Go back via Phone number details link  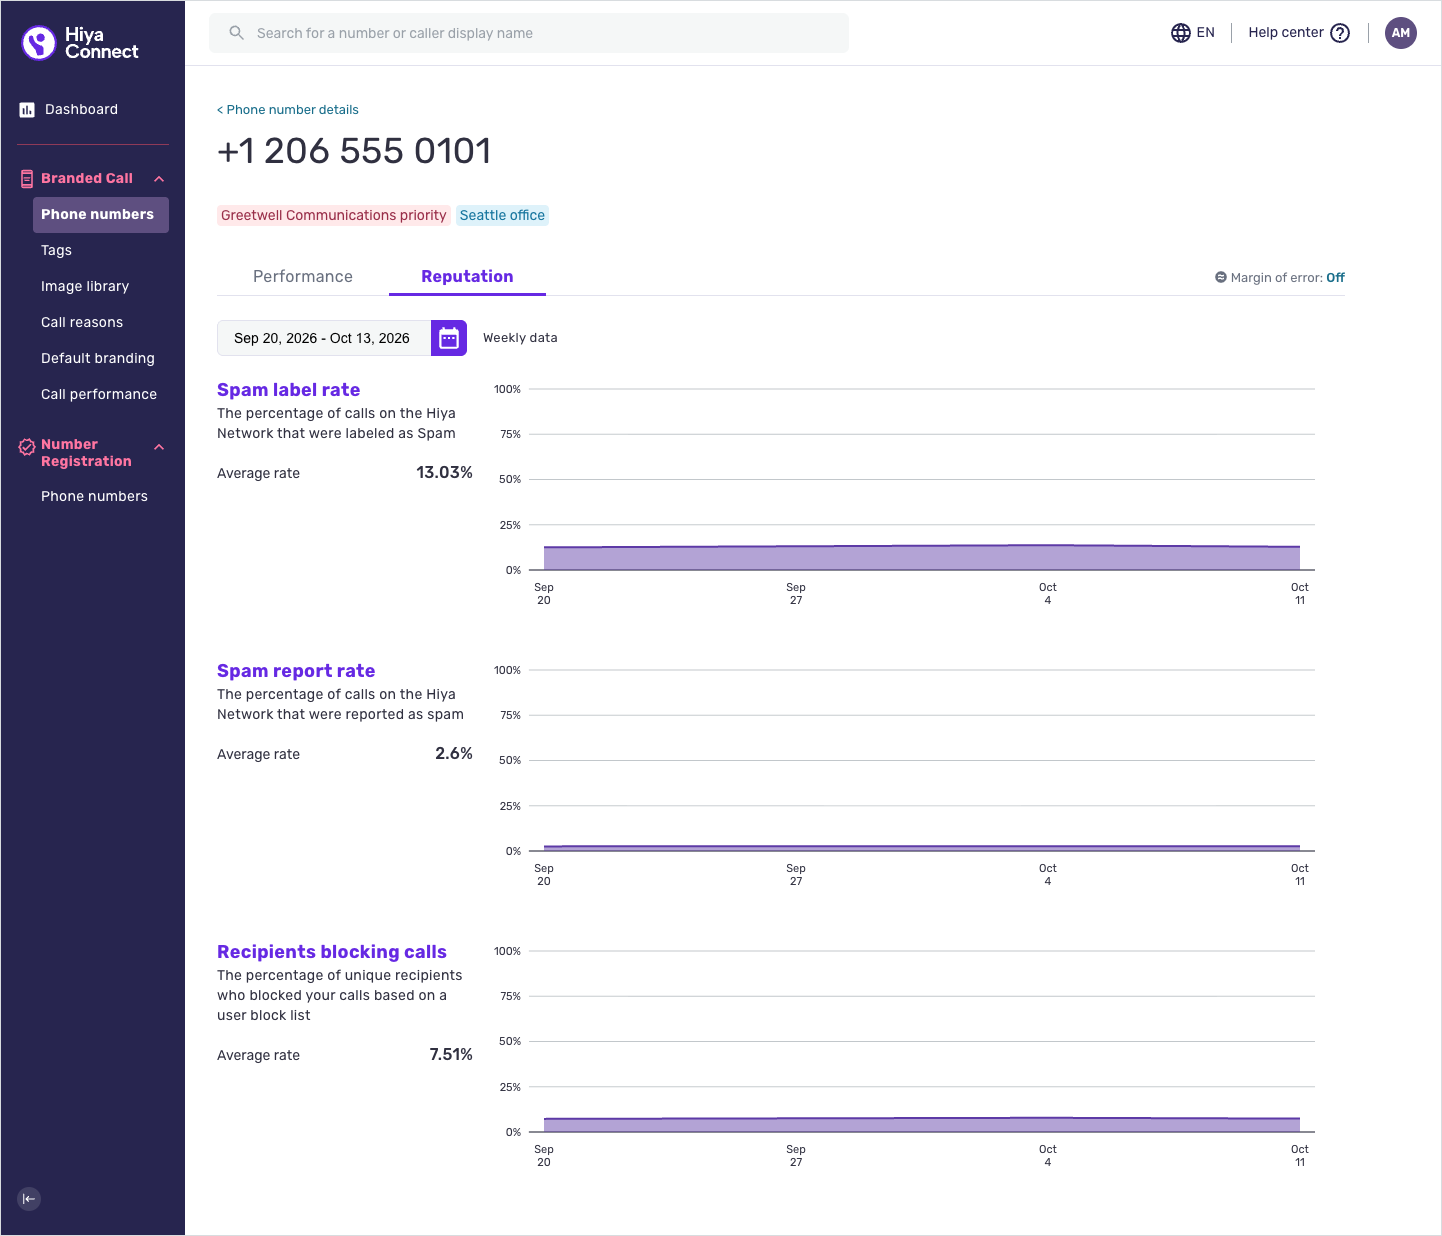pyautogui.click(x=288, y=110)
